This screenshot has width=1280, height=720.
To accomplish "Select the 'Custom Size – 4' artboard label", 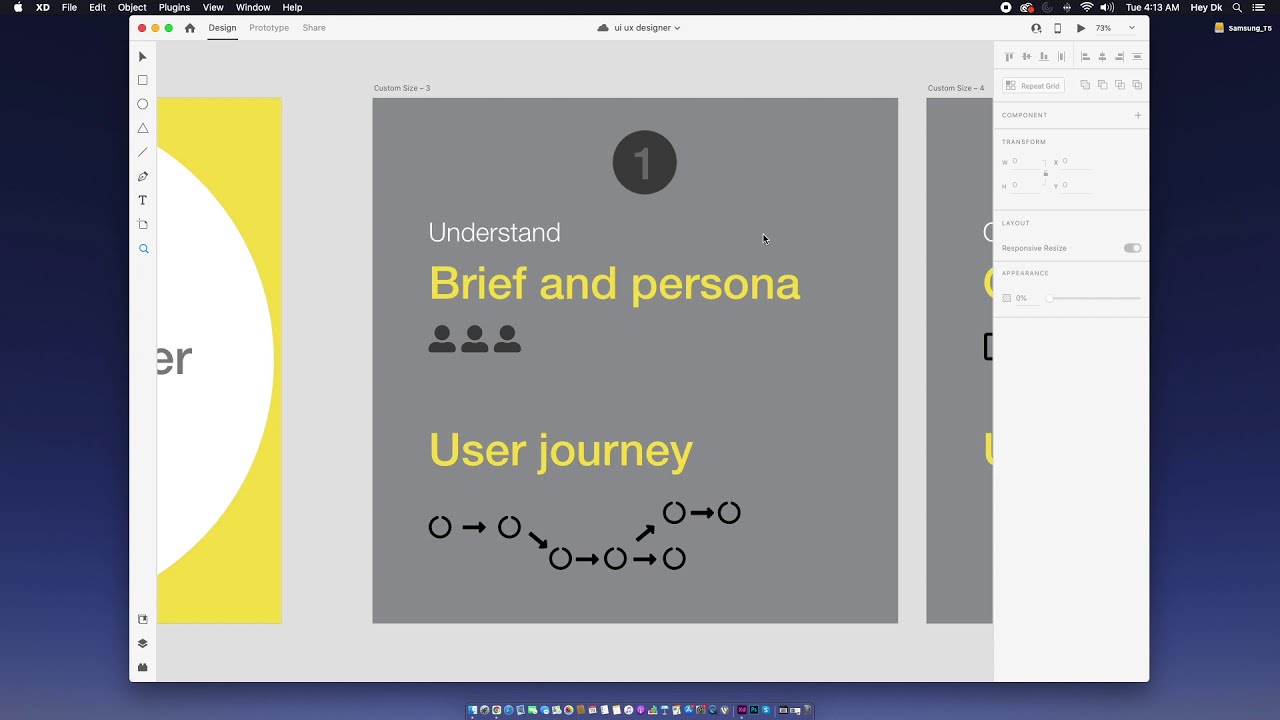I will [956, 88].
